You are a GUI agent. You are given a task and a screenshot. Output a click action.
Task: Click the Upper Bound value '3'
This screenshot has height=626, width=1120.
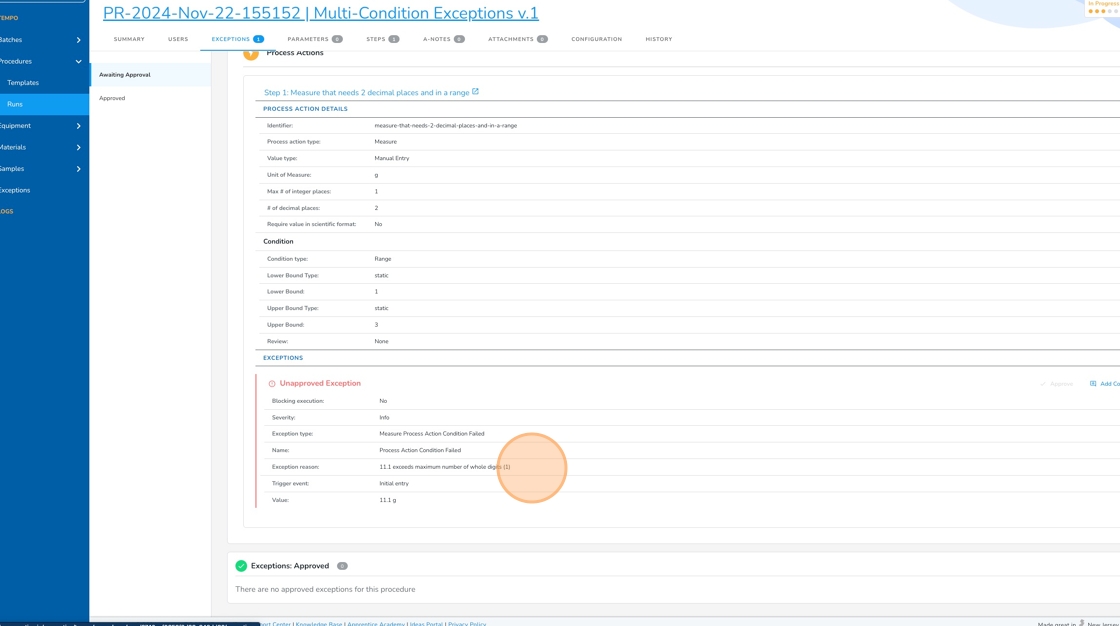click(376, 324)
